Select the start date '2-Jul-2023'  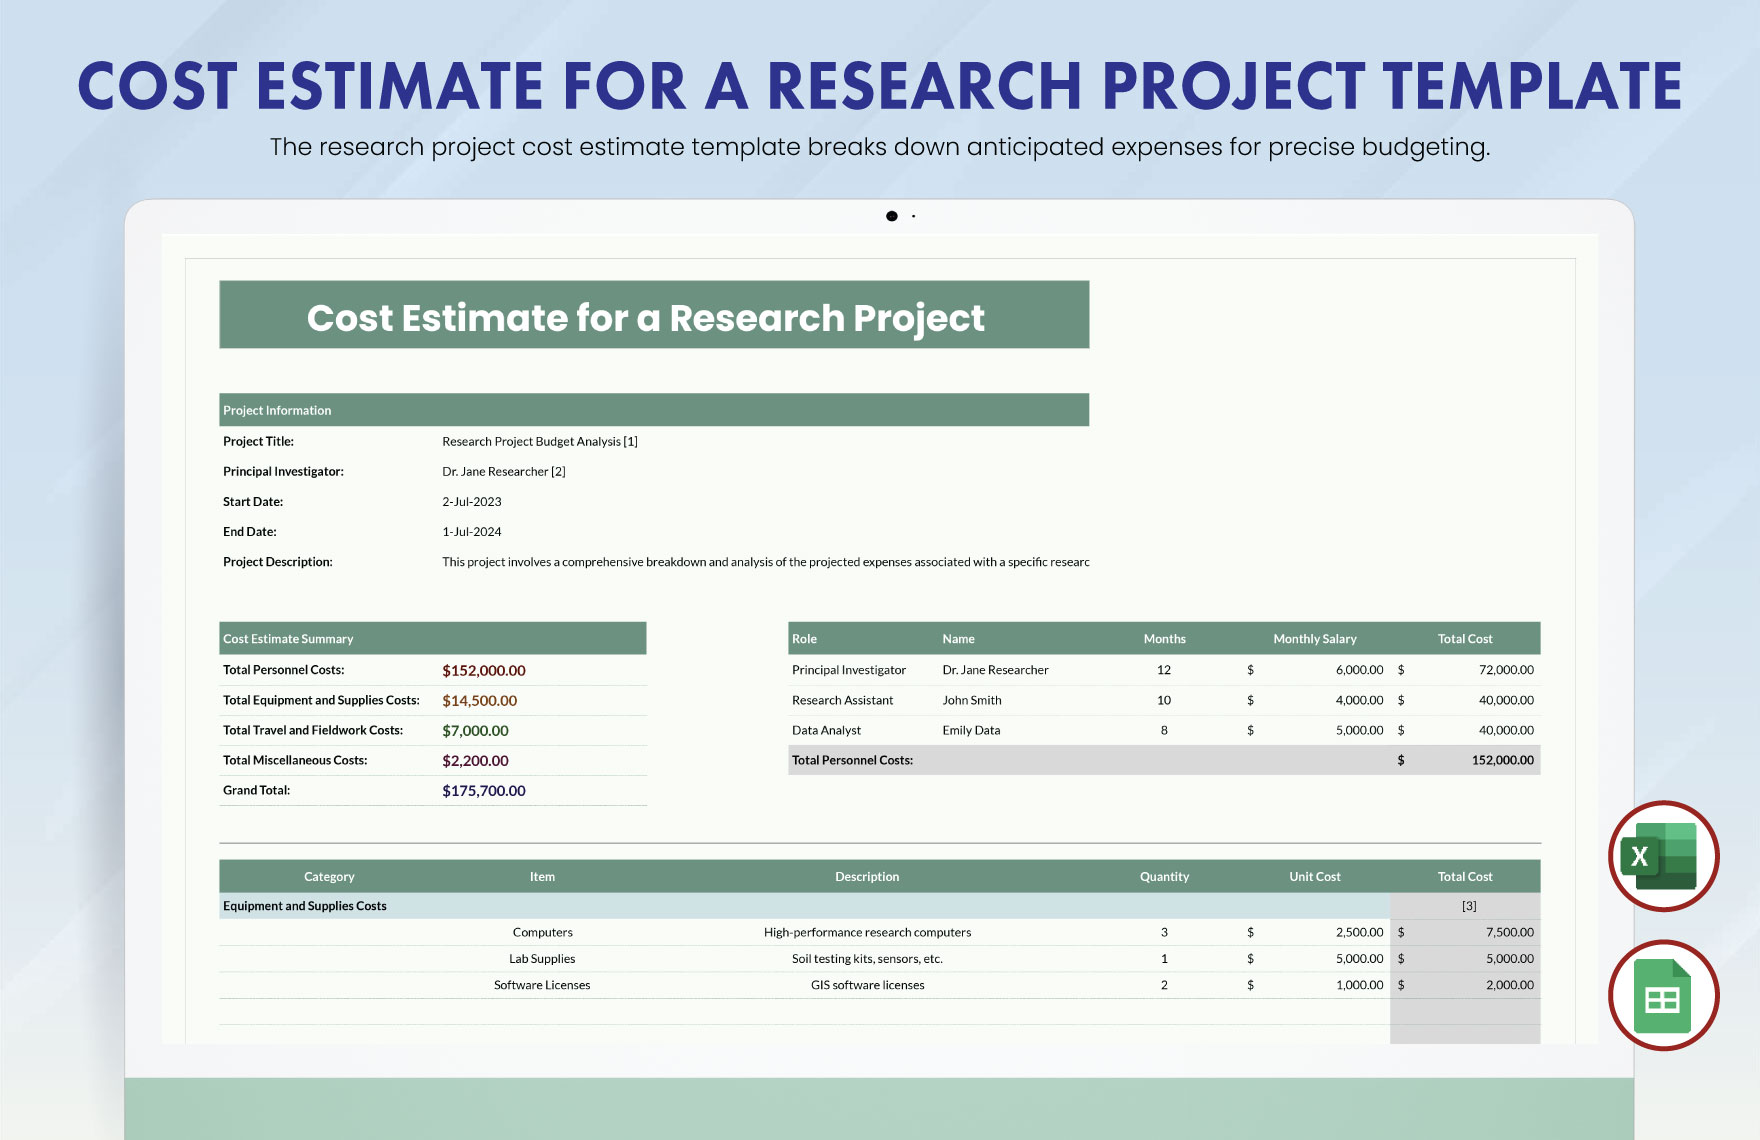pos(472,501)
